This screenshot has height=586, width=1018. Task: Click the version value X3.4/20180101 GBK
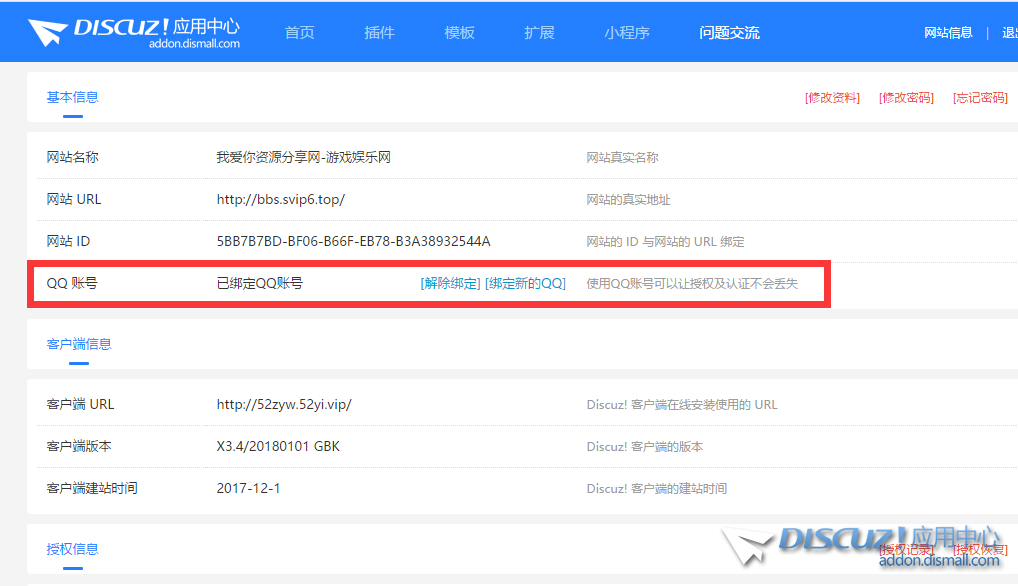click(278, 446)
